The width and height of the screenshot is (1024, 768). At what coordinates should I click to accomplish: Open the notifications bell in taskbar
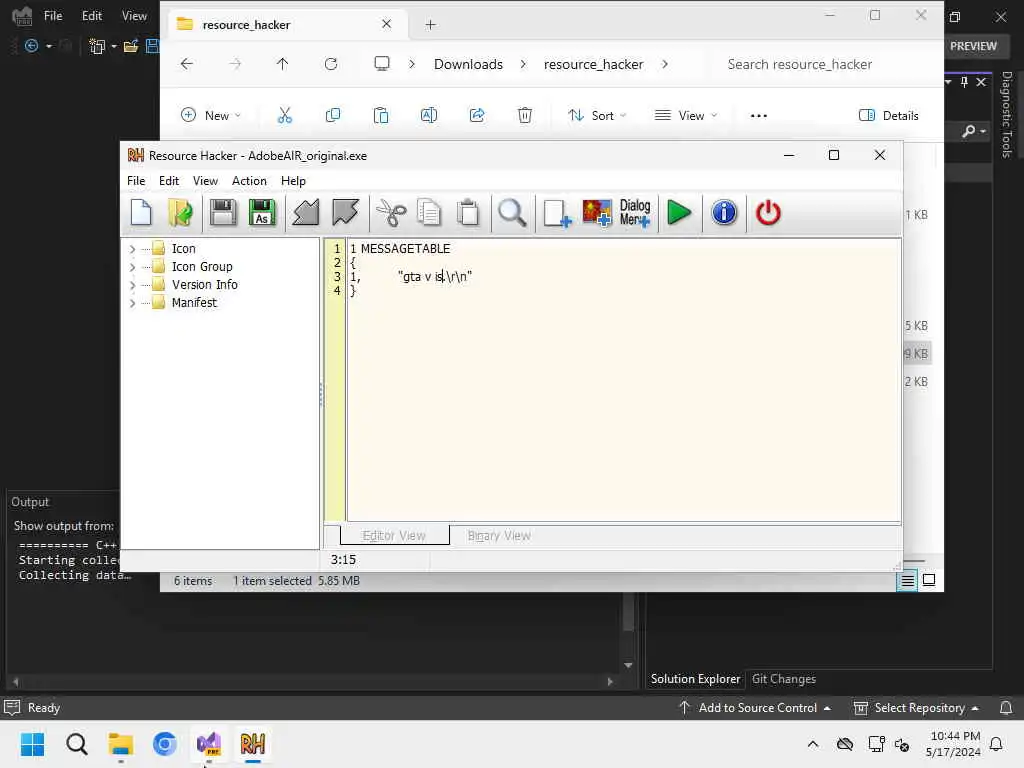[x=996, y=744]
